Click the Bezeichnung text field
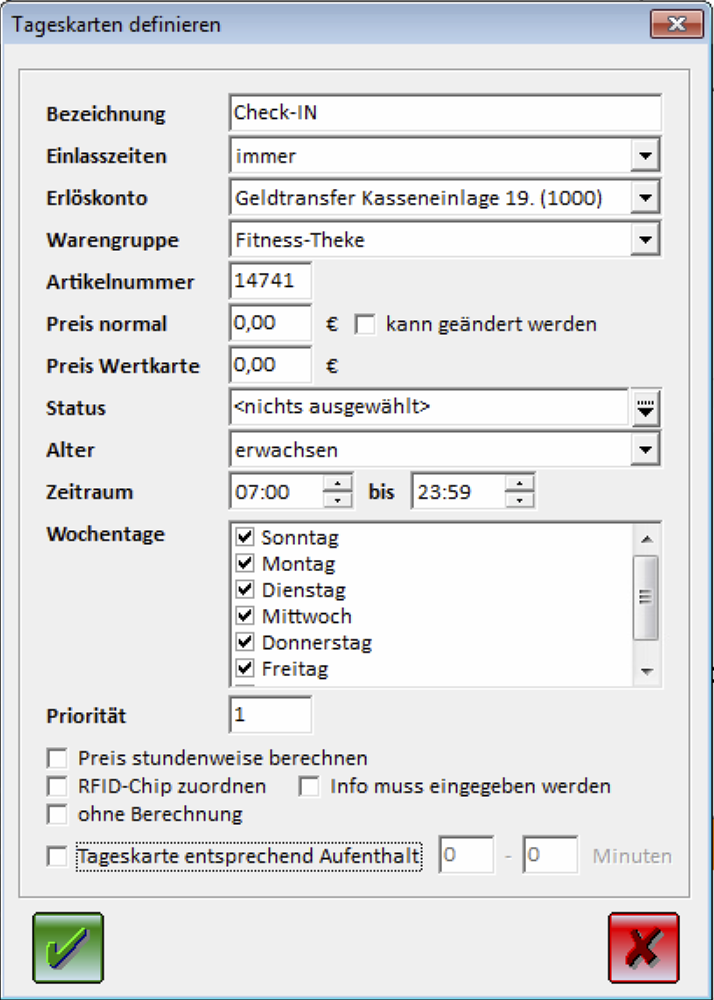Image resolution: width=714 pixels, height=1000 pixels. (x=444, y=113)
